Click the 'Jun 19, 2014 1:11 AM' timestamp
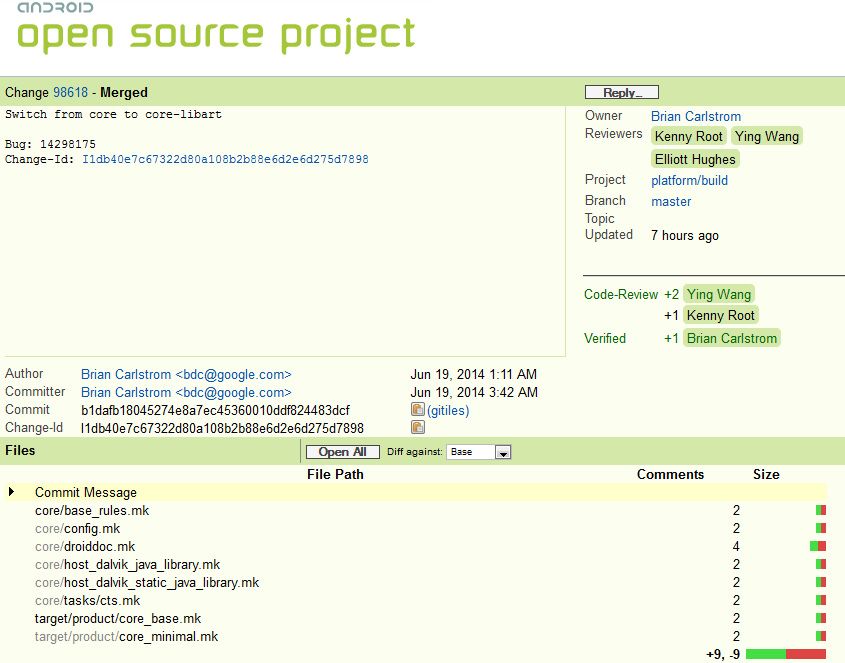This screenshot has width=845, height=663. click(x=474, y=374)
